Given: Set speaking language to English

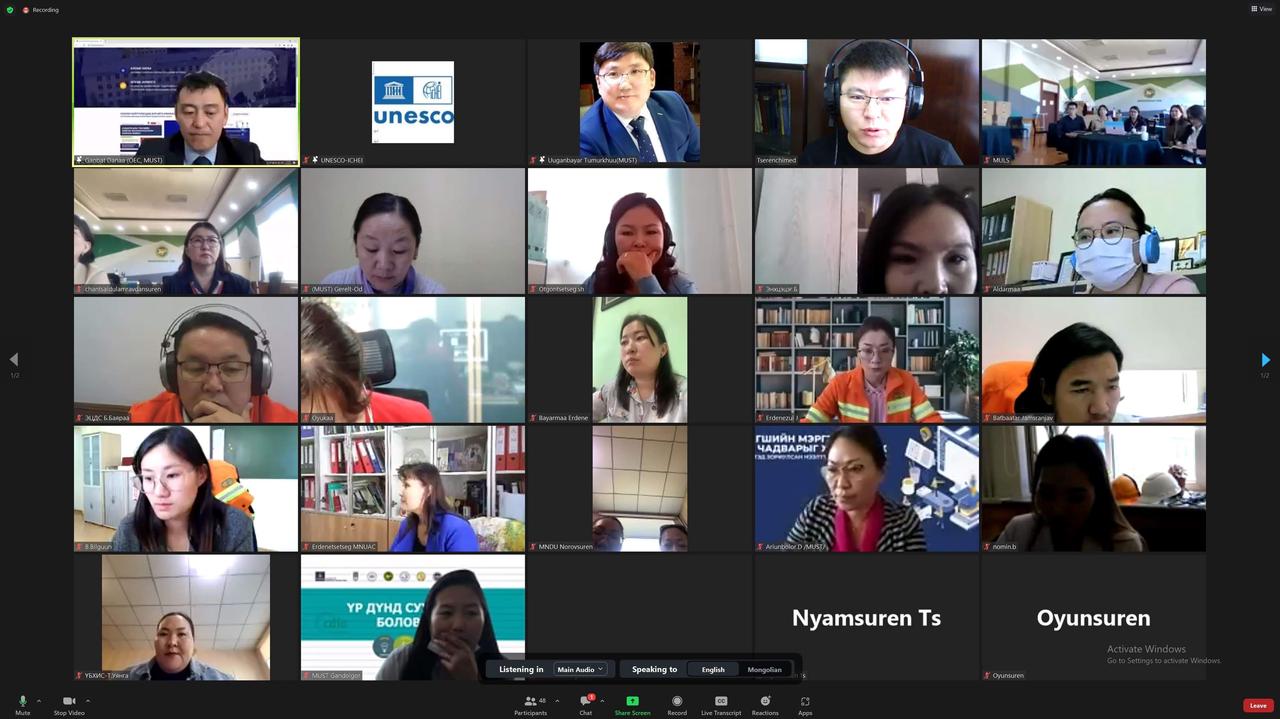Looking at the screenshot, I should (x=713, y=669).
